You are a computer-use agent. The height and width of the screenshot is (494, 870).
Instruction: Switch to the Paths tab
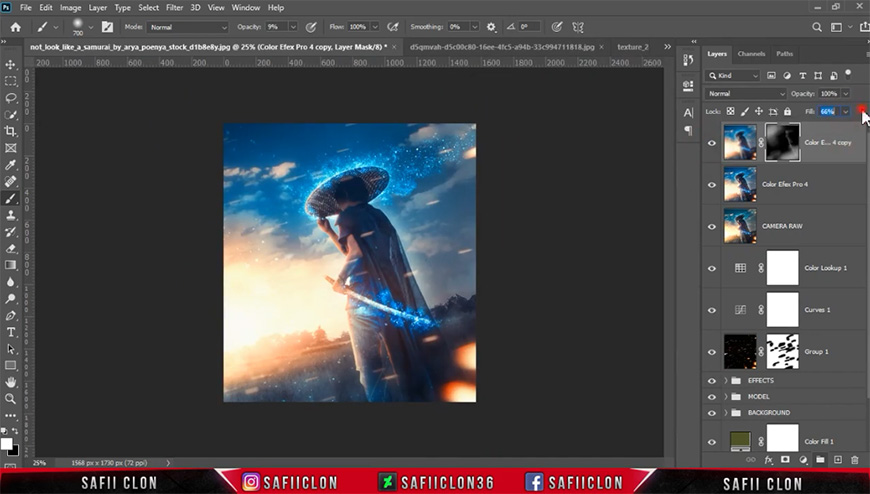pyautogui.click(x=785, y=54)
